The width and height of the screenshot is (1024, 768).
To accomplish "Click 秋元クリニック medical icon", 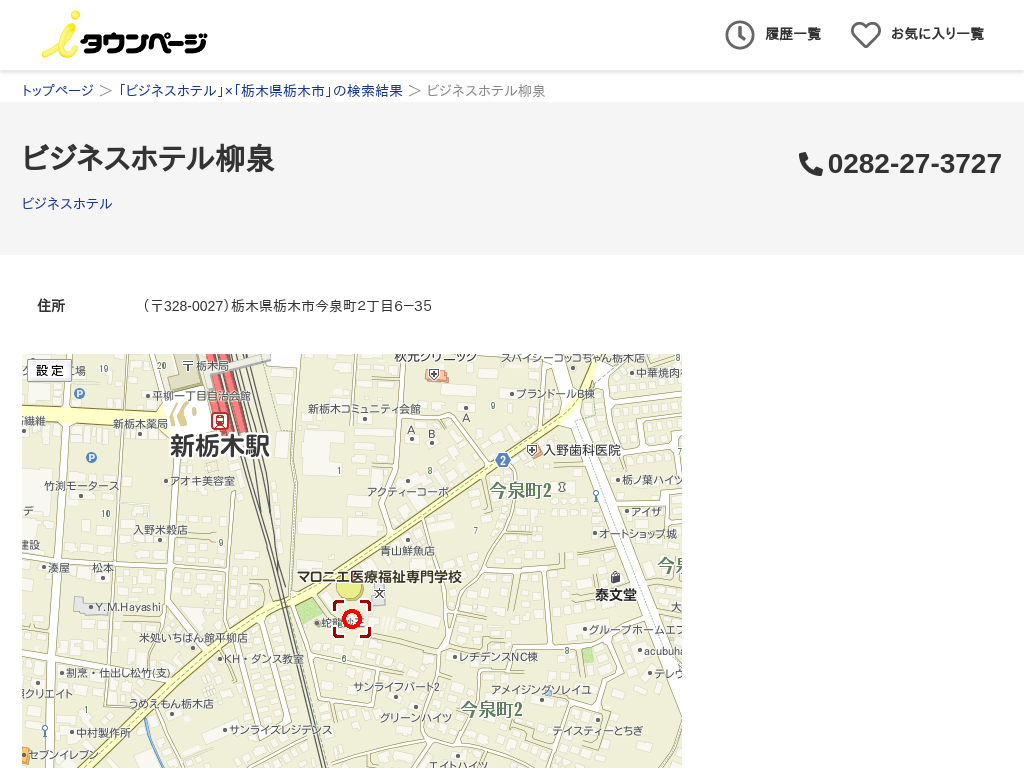I will coord(434,374).
